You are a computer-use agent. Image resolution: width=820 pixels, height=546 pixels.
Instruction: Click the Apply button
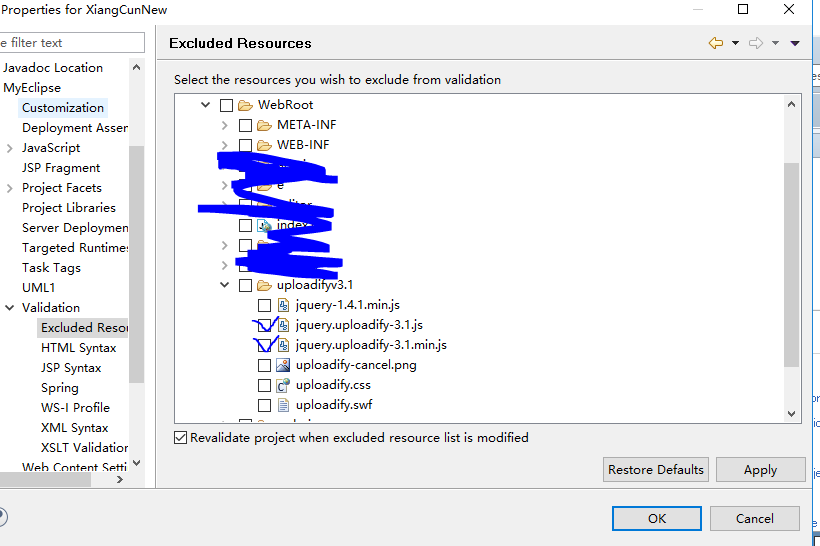pos(760,470)
